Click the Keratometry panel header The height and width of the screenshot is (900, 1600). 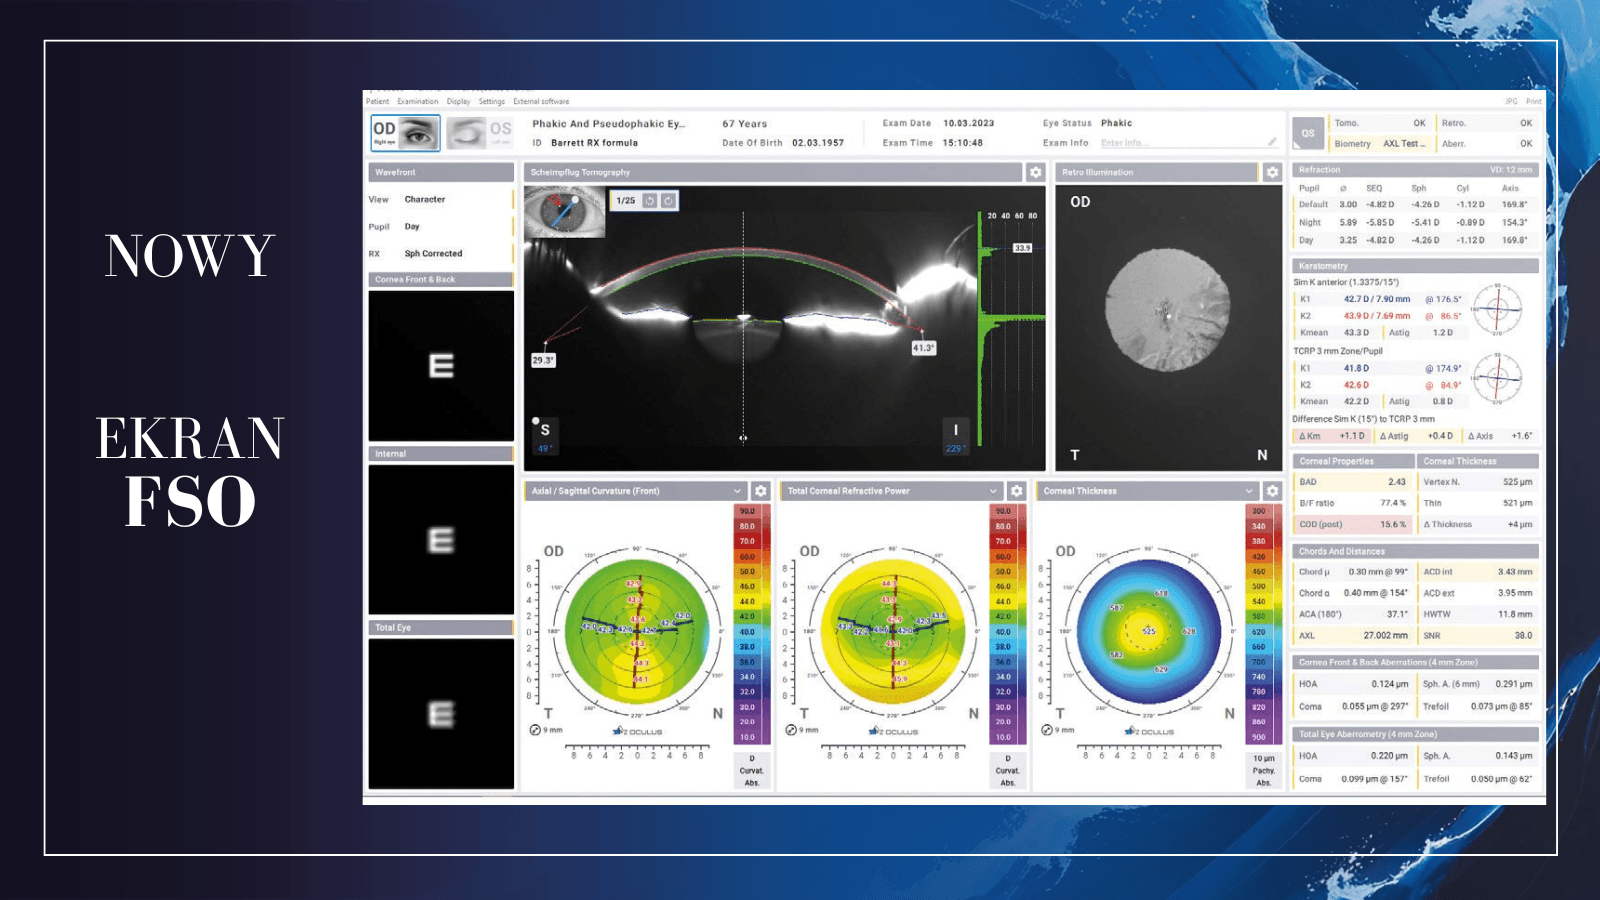[x=1415, y=266]
